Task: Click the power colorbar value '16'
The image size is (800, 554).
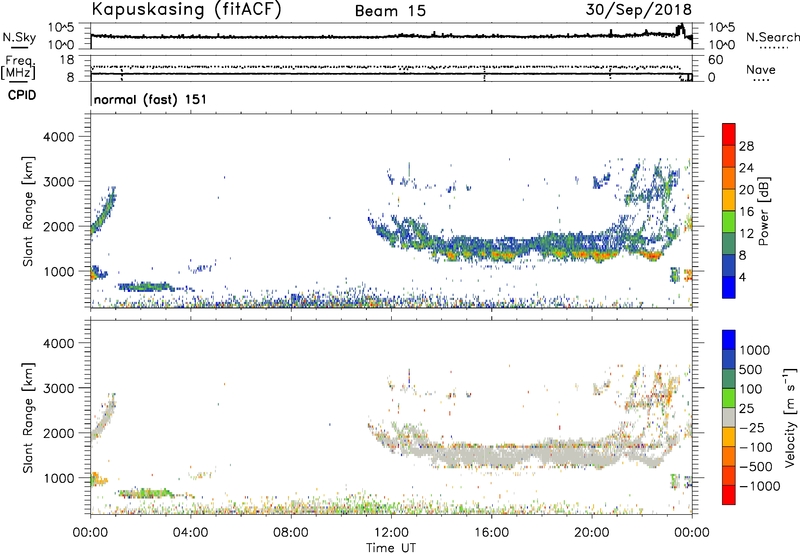Action: (746, 212)
